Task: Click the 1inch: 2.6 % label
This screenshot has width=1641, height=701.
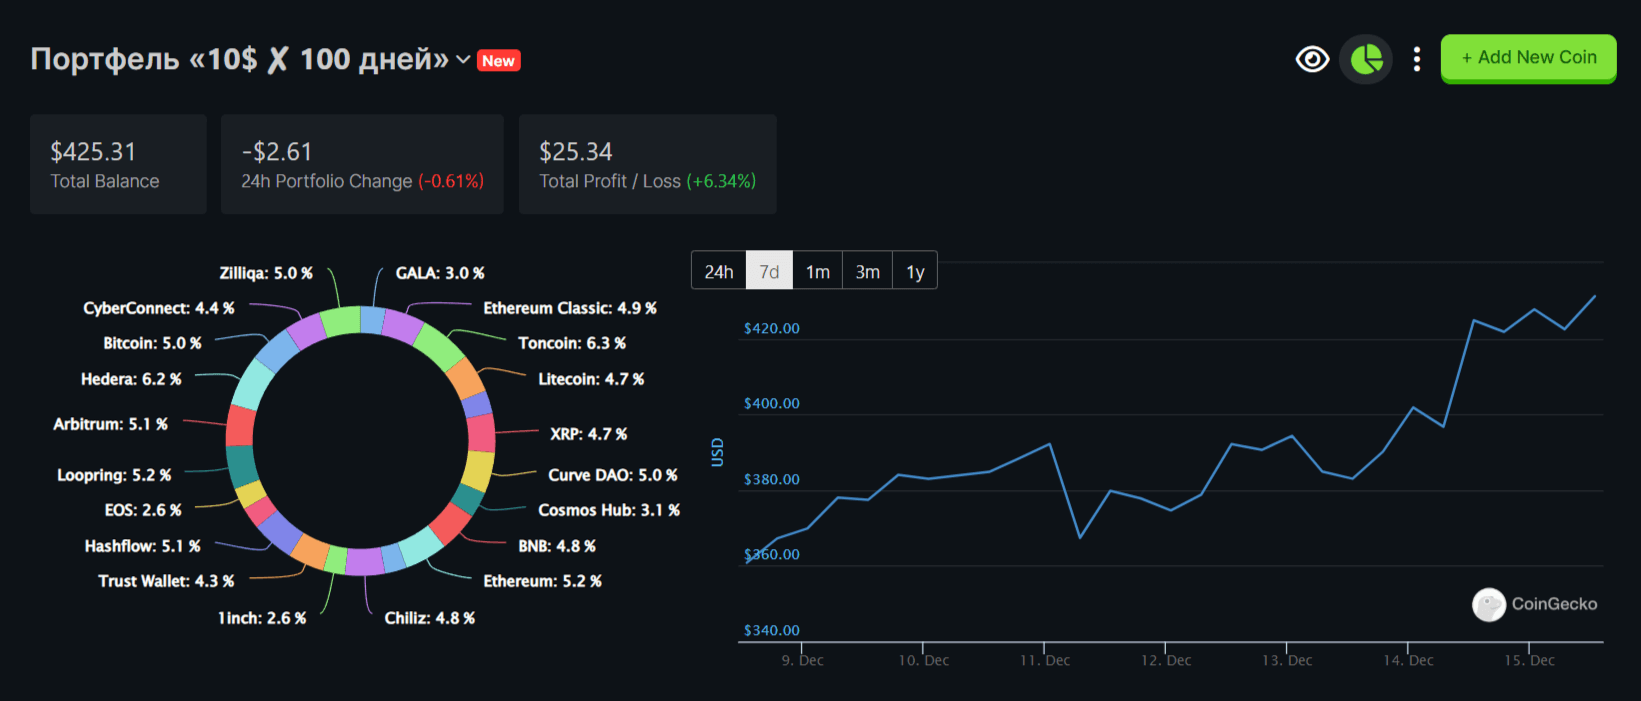Action: [x=262, y=618]
